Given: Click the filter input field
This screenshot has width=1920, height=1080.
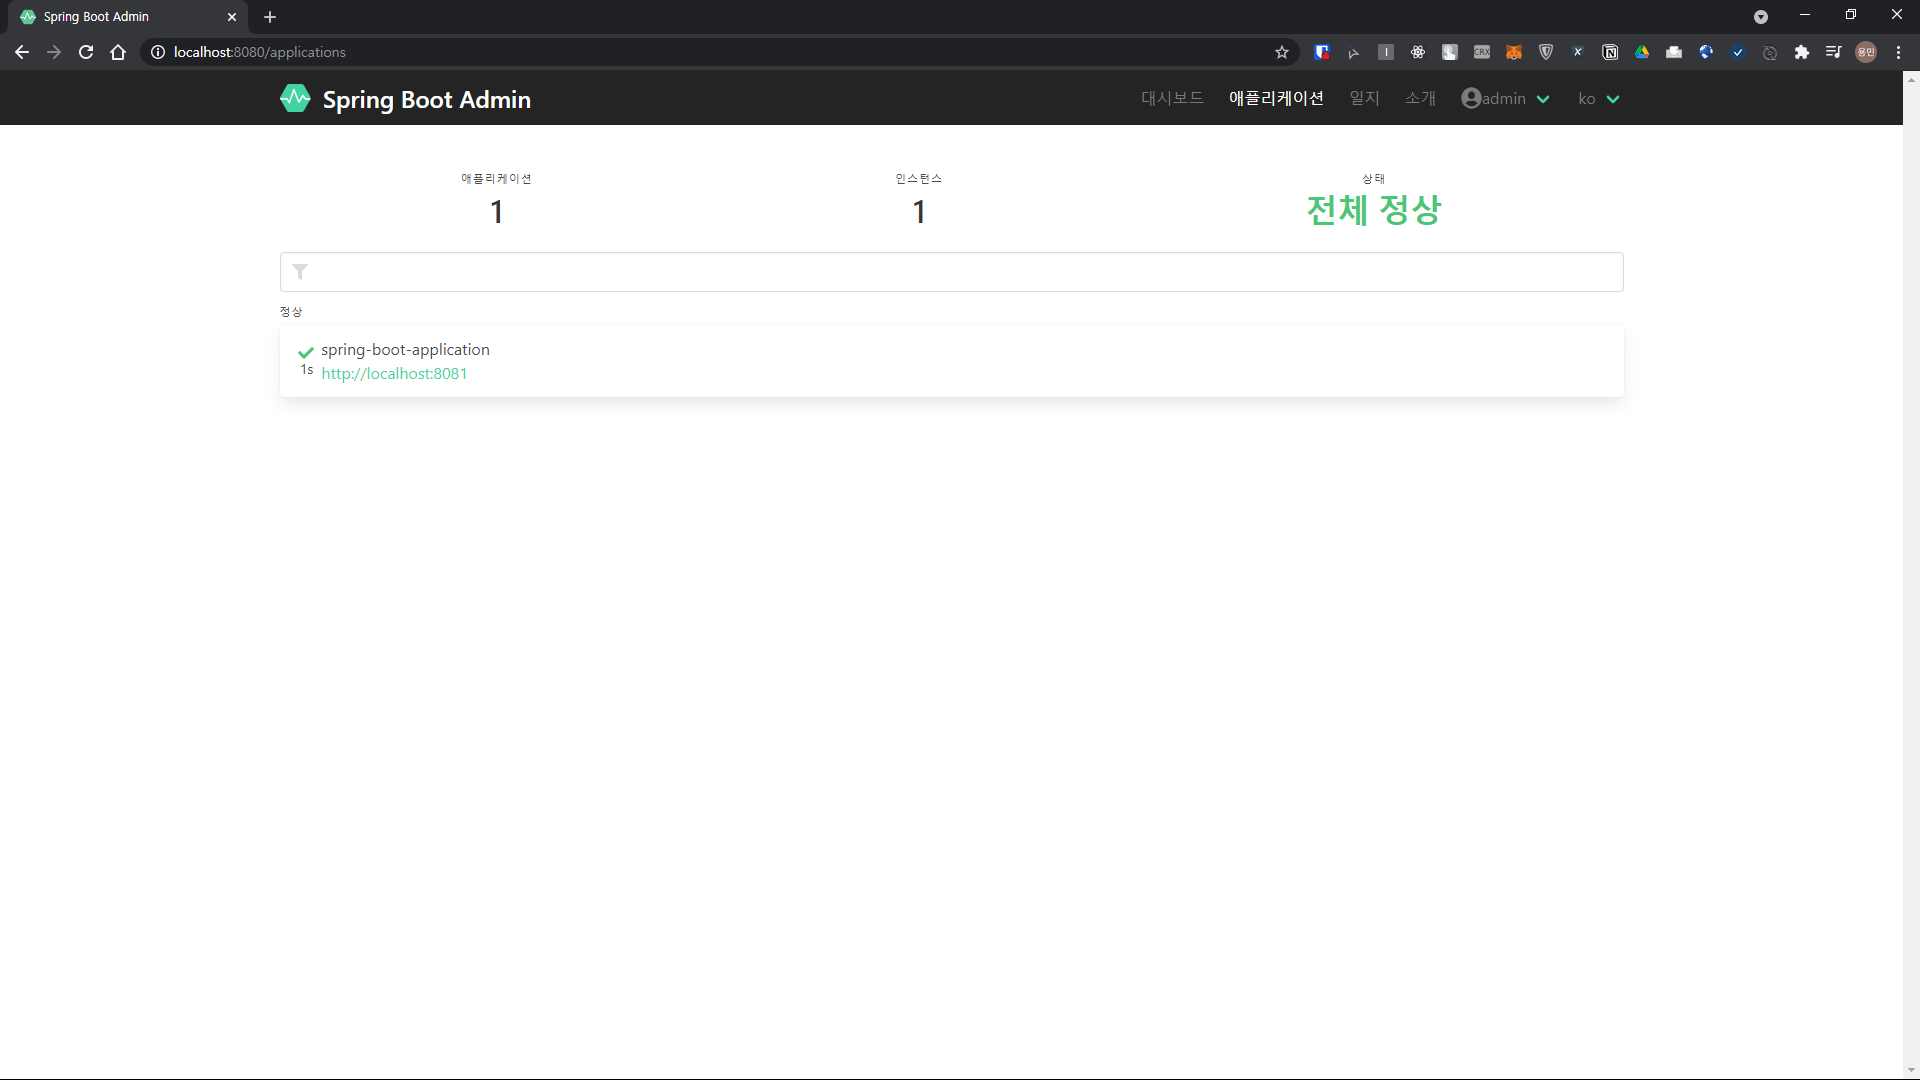Looking at the screenshot, I should click(951, 272).
